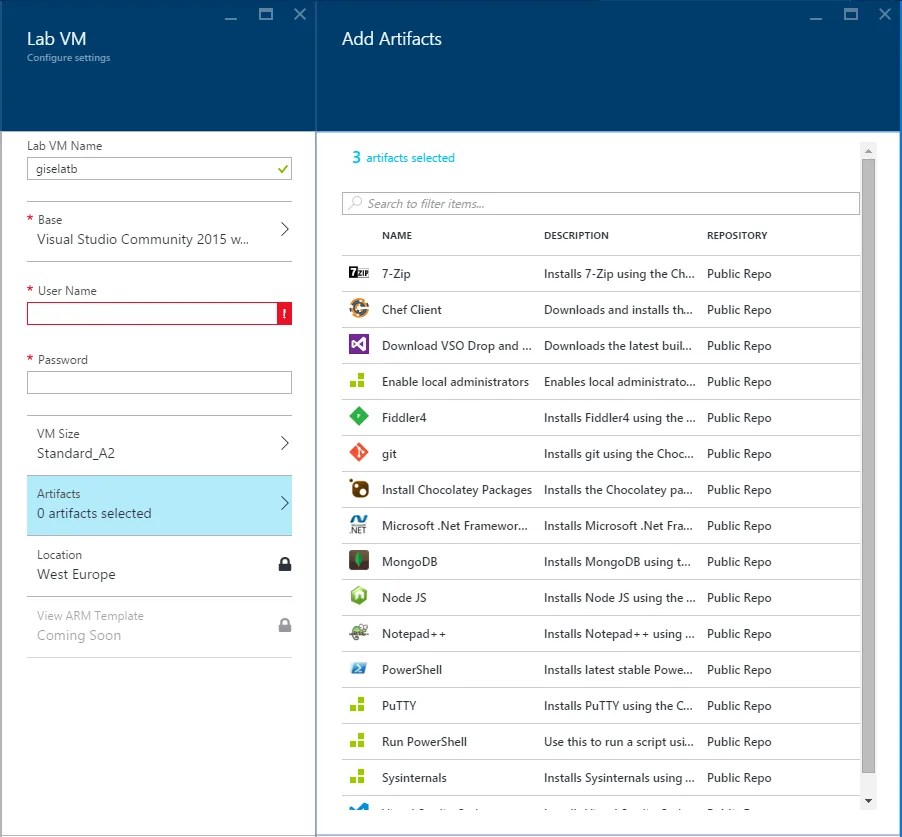Image resolution: width=902 pixels, height=837 pixels.
Task: Select the Enable local administrators name
Action: pos(455,381)
